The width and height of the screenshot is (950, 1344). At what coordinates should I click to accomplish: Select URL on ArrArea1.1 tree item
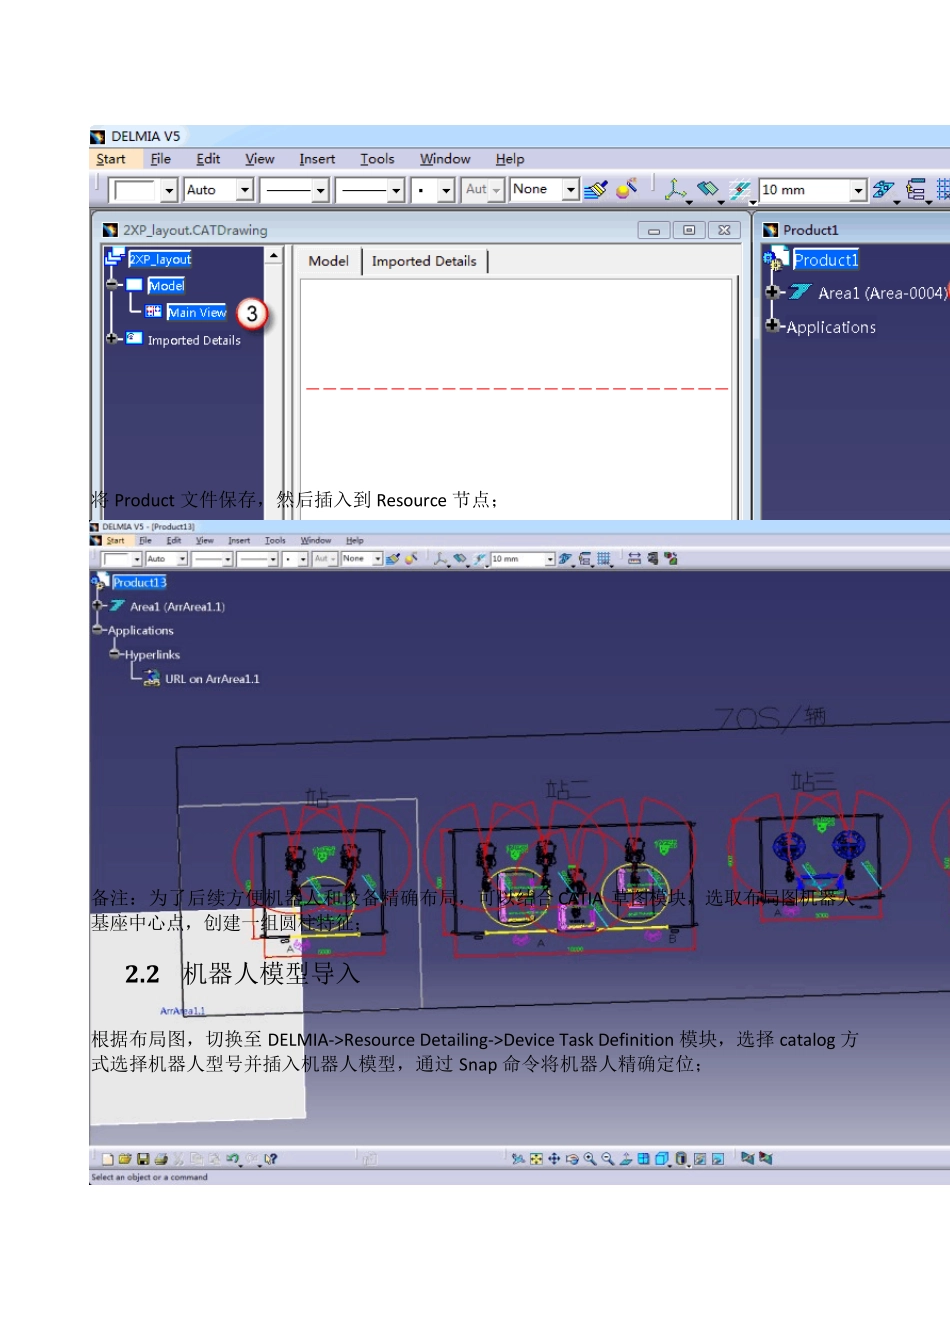click(x=212, y=679)
